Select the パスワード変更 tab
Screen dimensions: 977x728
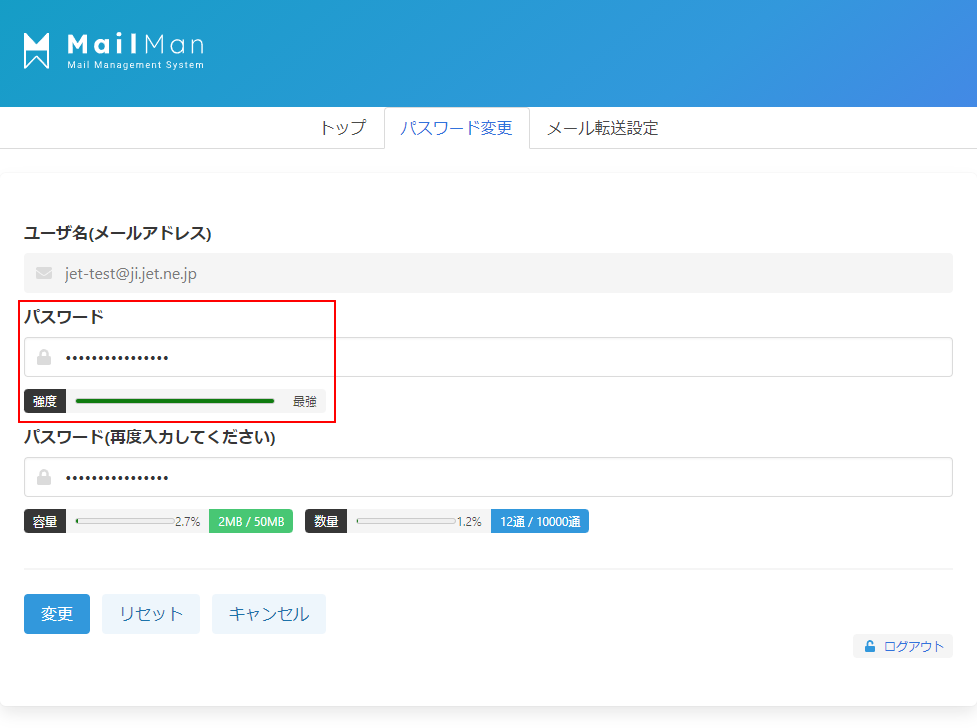[456, 128]
